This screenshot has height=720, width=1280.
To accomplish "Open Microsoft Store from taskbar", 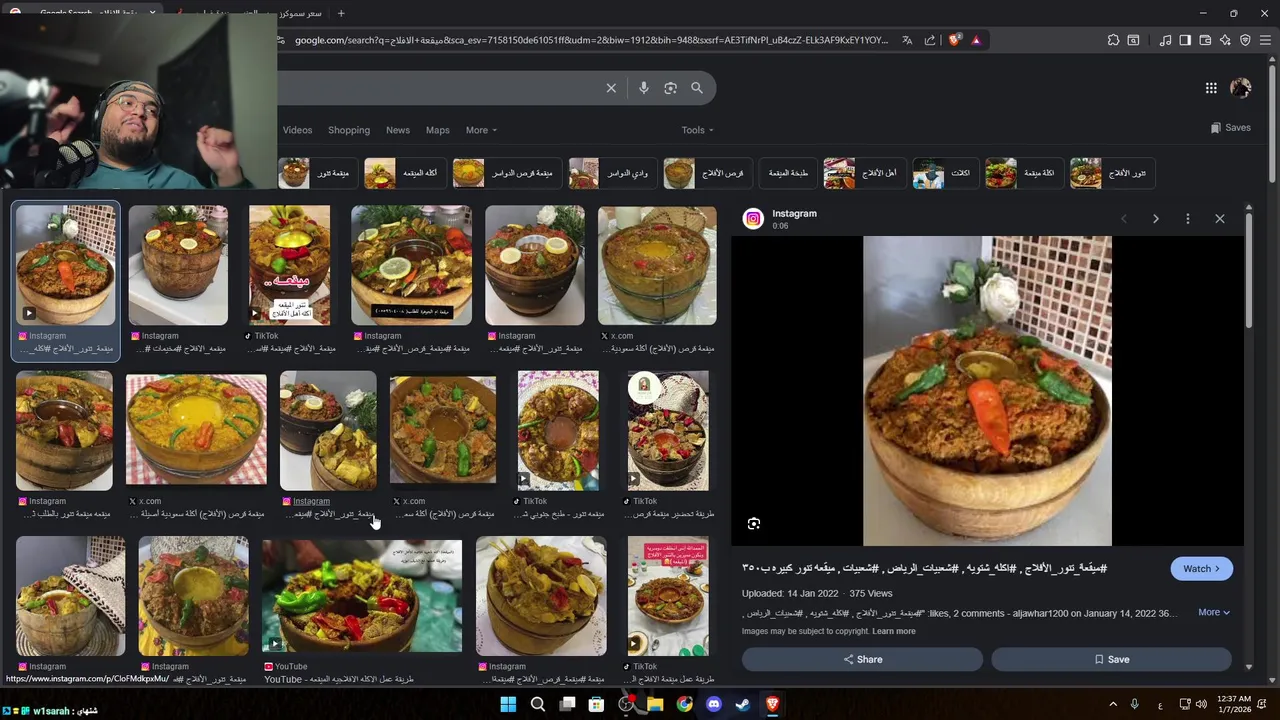I will (x=596, y=704).
